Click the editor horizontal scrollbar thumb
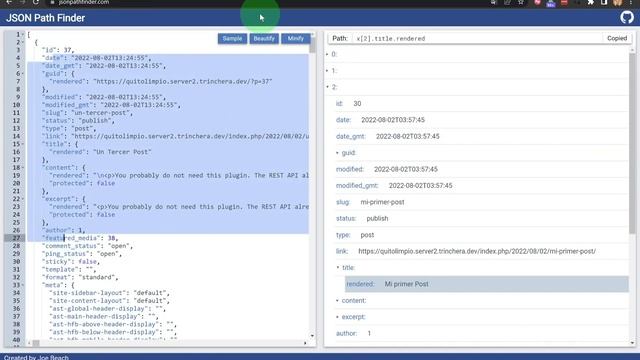640x360 pixels. [36, 343]
